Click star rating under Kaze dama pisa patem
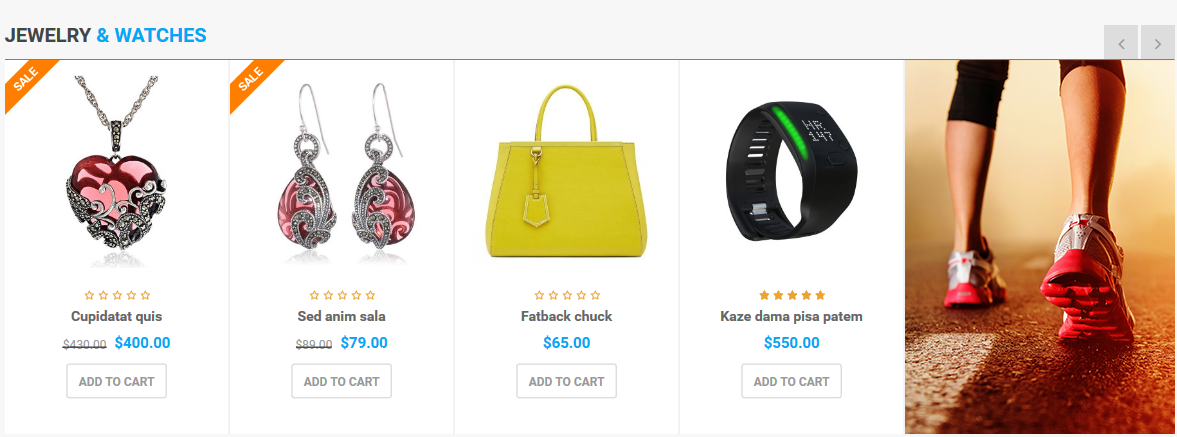The image size is (1177, 437). tap(792, 295)
